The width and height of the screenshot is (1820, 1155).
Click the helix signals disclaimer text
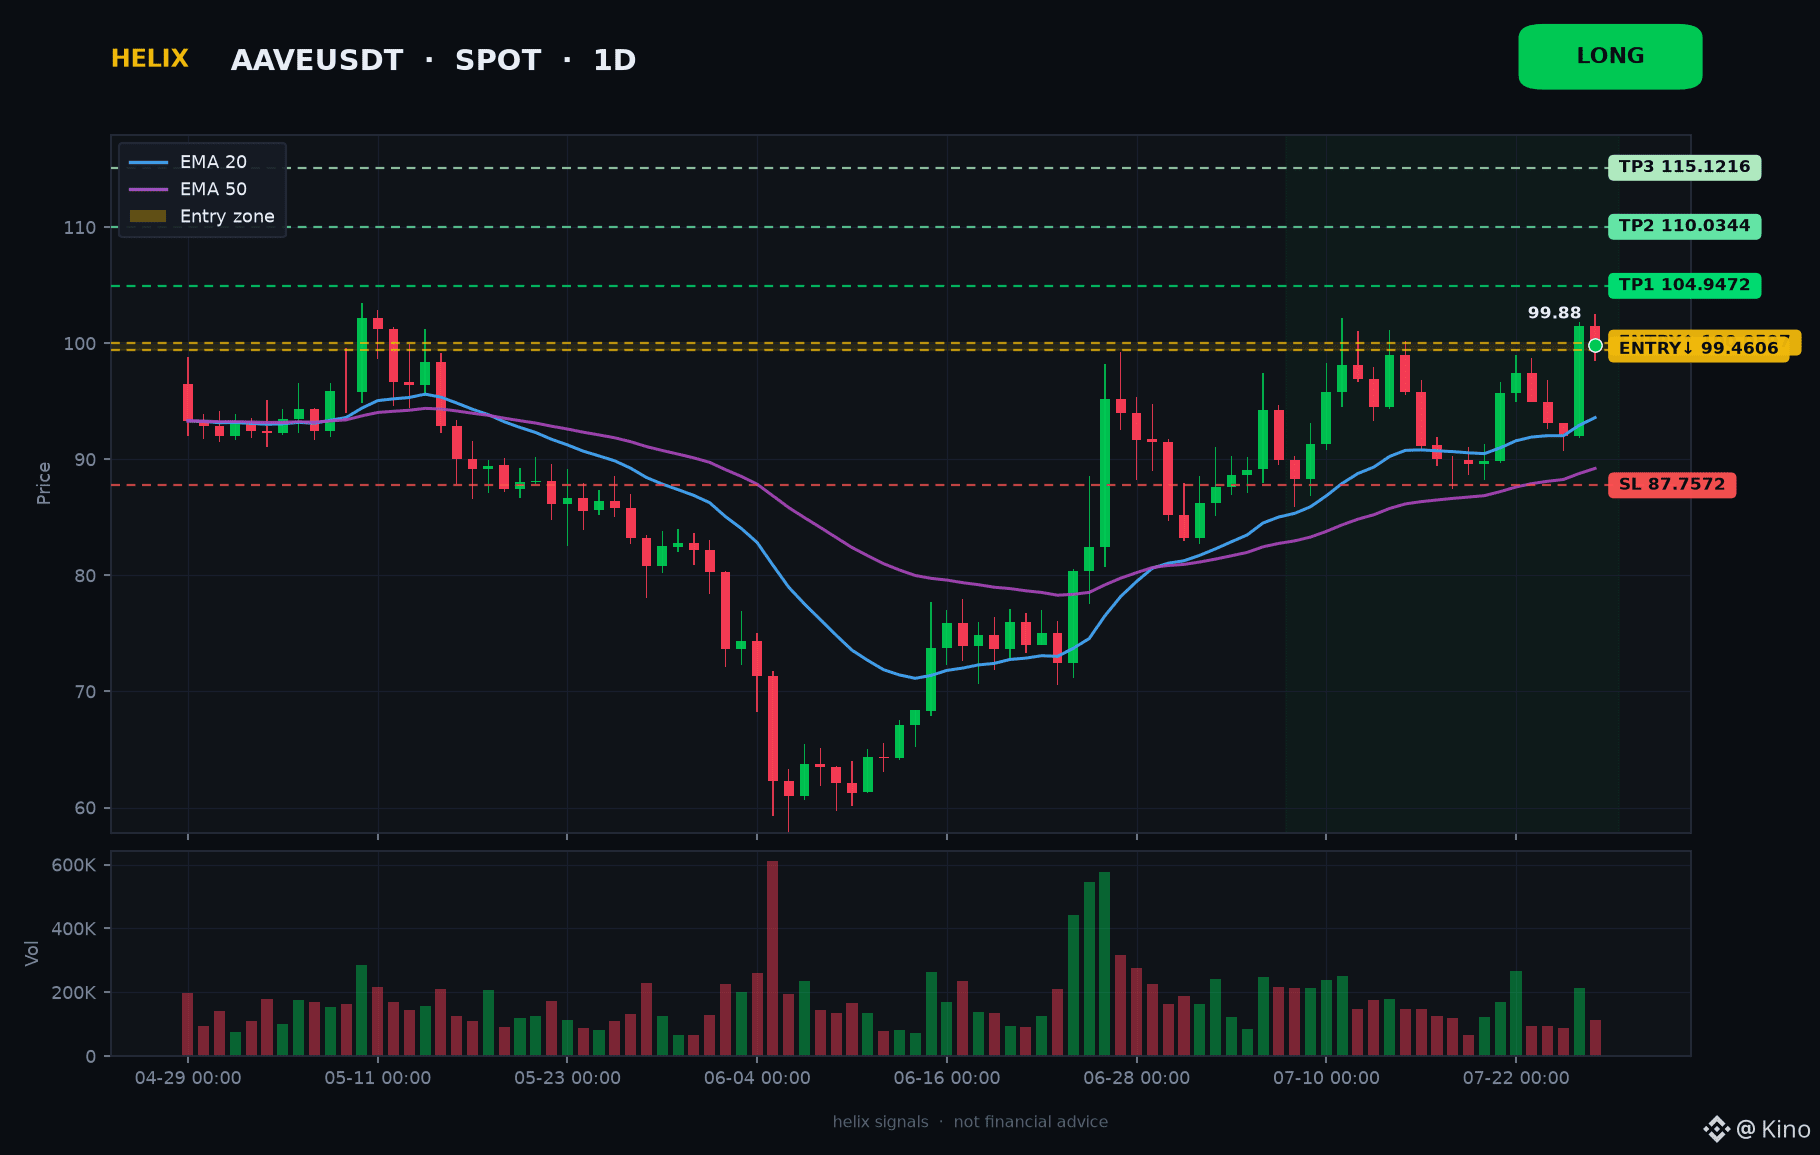970,1122
